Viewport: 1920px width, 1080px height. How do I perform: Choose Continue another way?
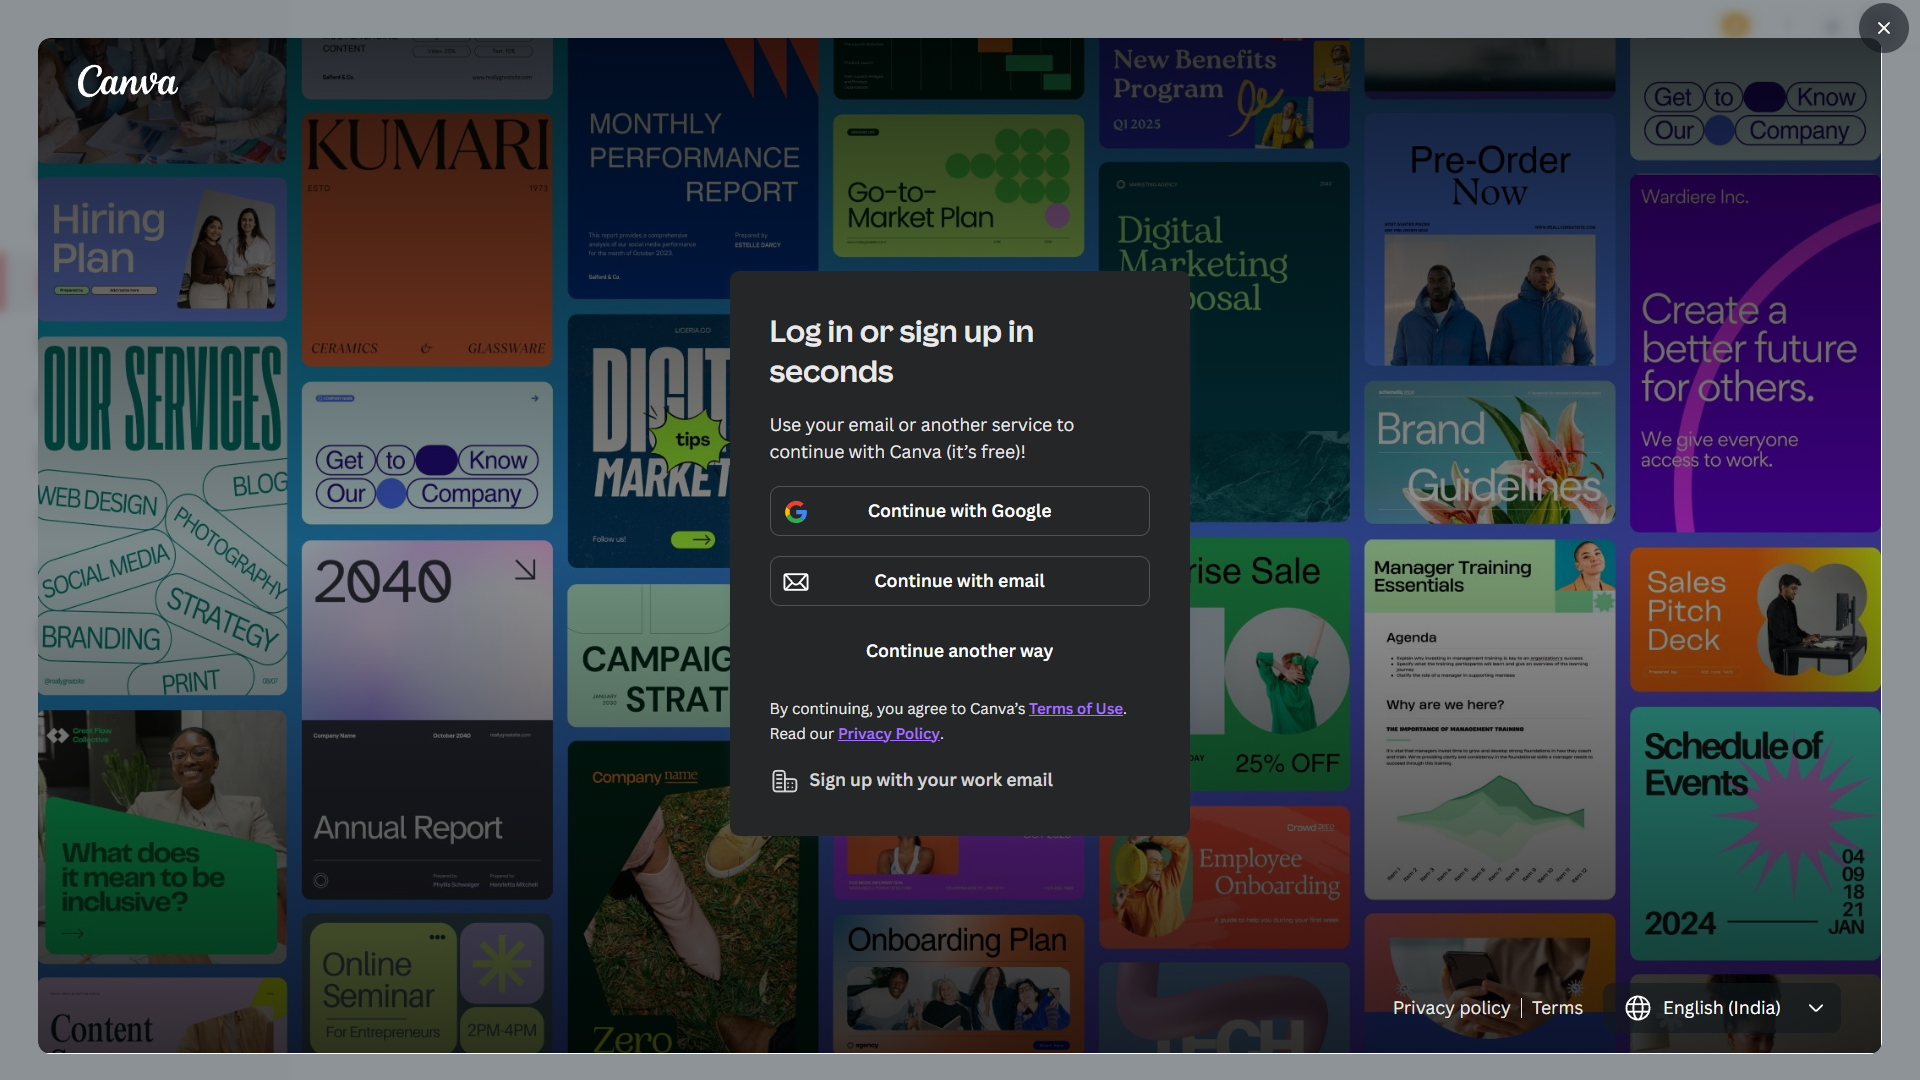pyautogui.click(x=959, y=650)
